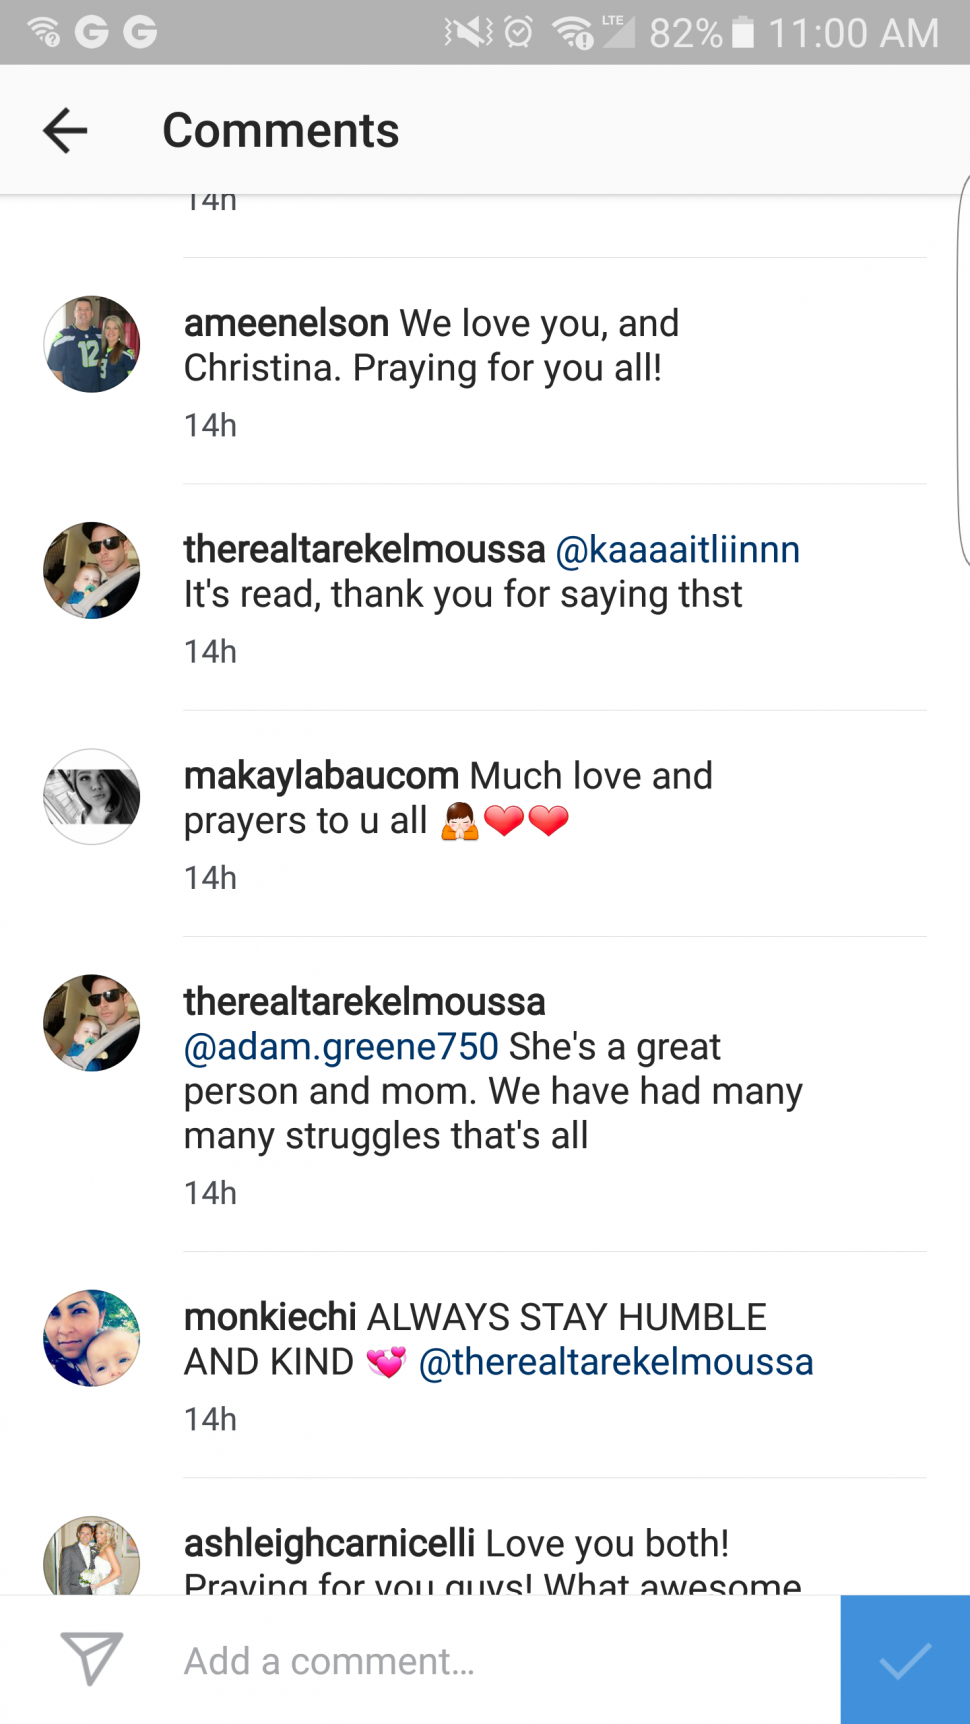970x1724 pixels.
Task: Open the ashleighcarnicelli username link
Action: point(329,1543)
